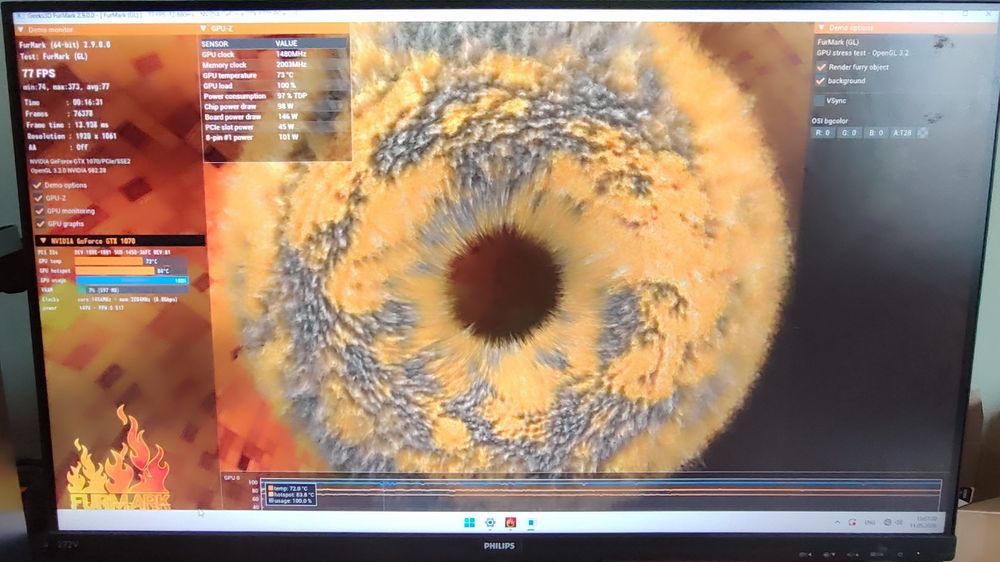1000x562 pixels.
Task: Click the min/max/avg FPS line
Action: [x=66, y=87]
